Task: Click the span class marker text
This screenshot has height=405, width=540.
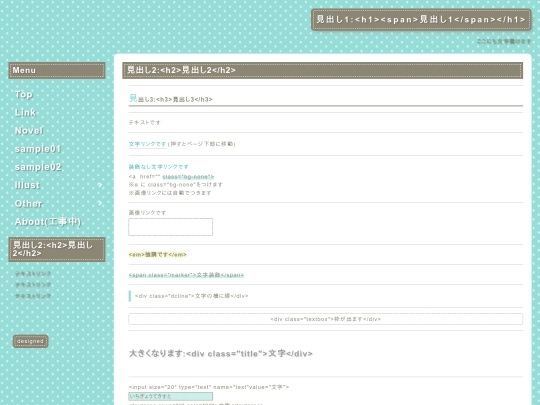Action: (x=186, y=275)
